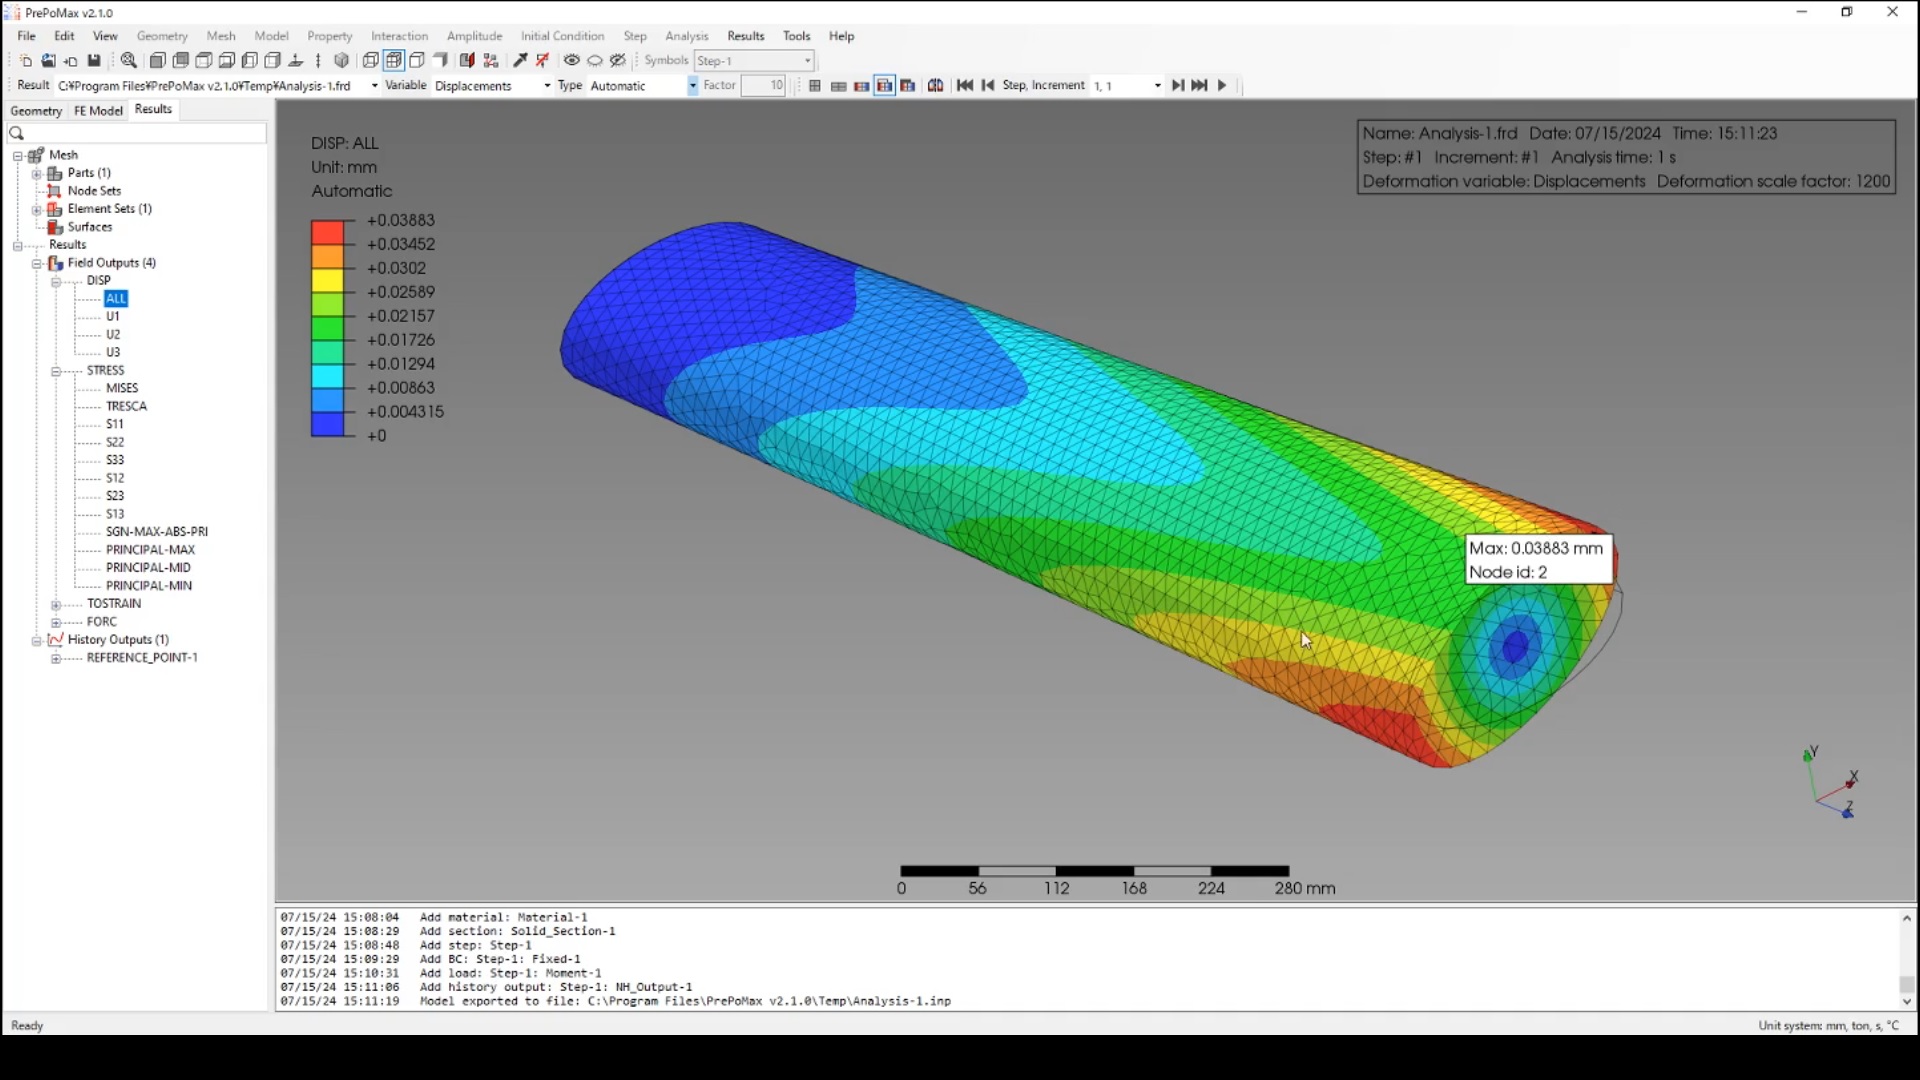This screenshot has width=1920, height=1080.
Task: Expand the TOSTRAIN tree node
Action: click(56, 604)
